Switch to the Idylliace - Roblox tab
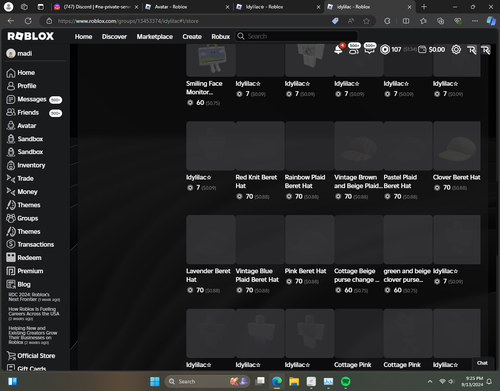Viewport: 500px width, 391px height. (x=278, y=7)
